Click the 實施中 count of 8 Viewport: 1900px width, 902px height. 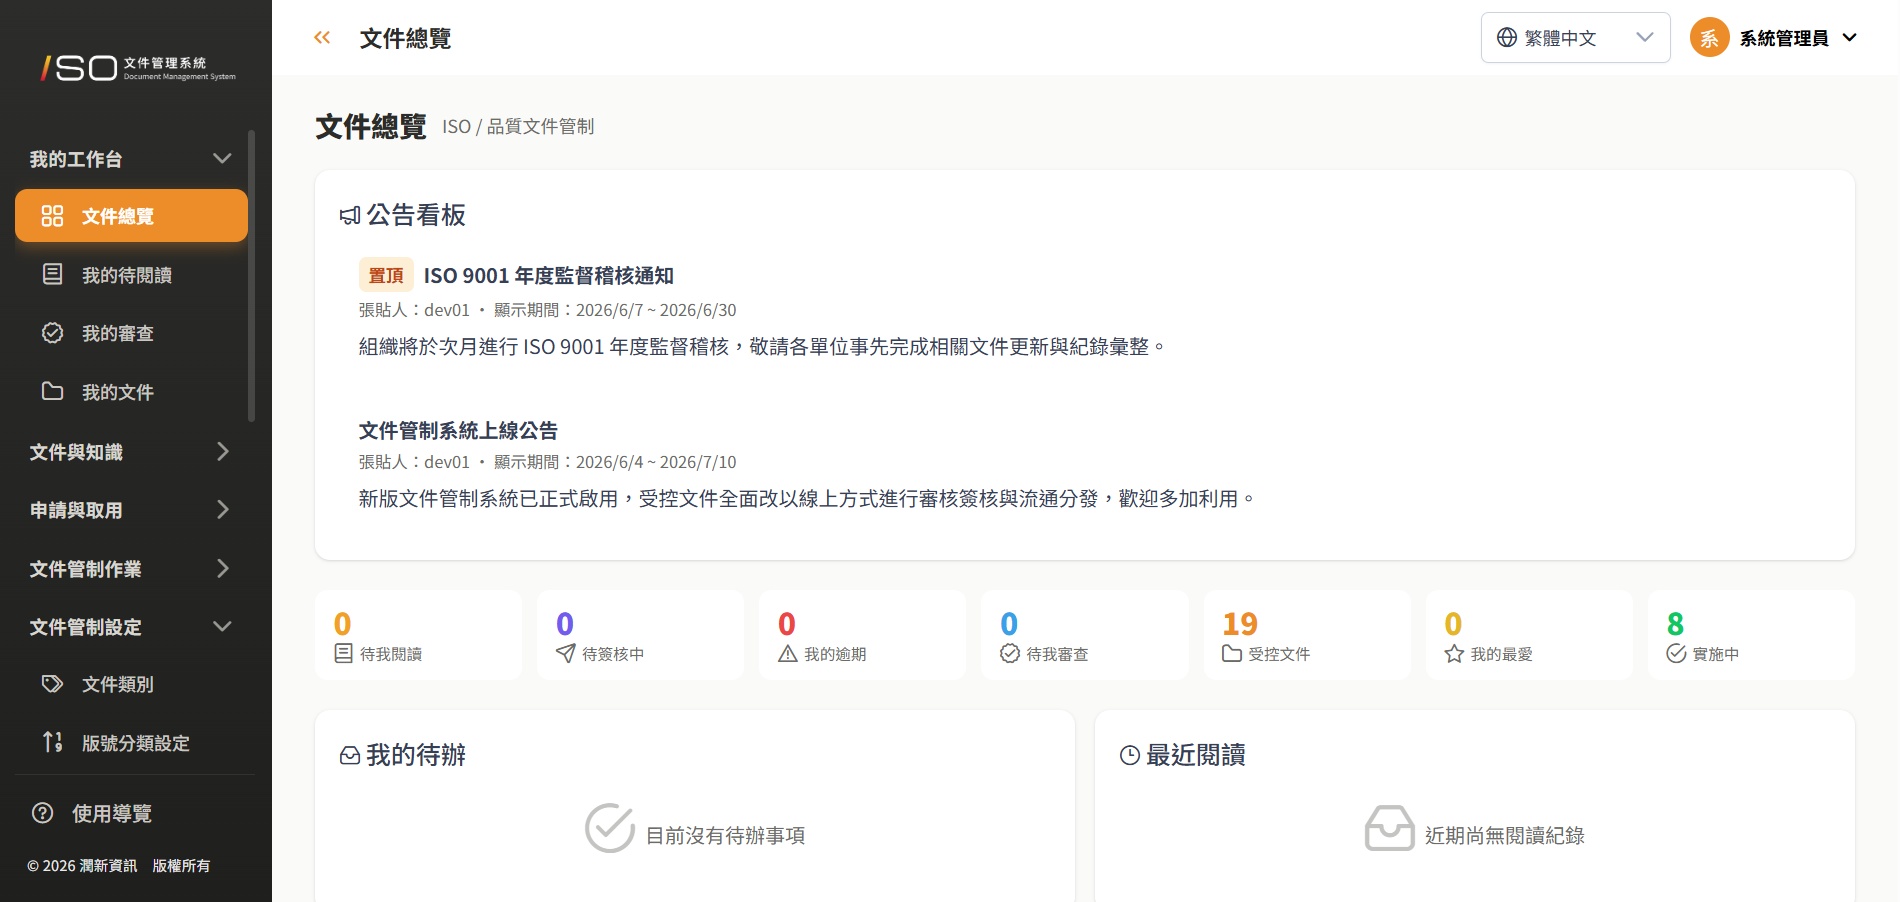[1676, 623]
